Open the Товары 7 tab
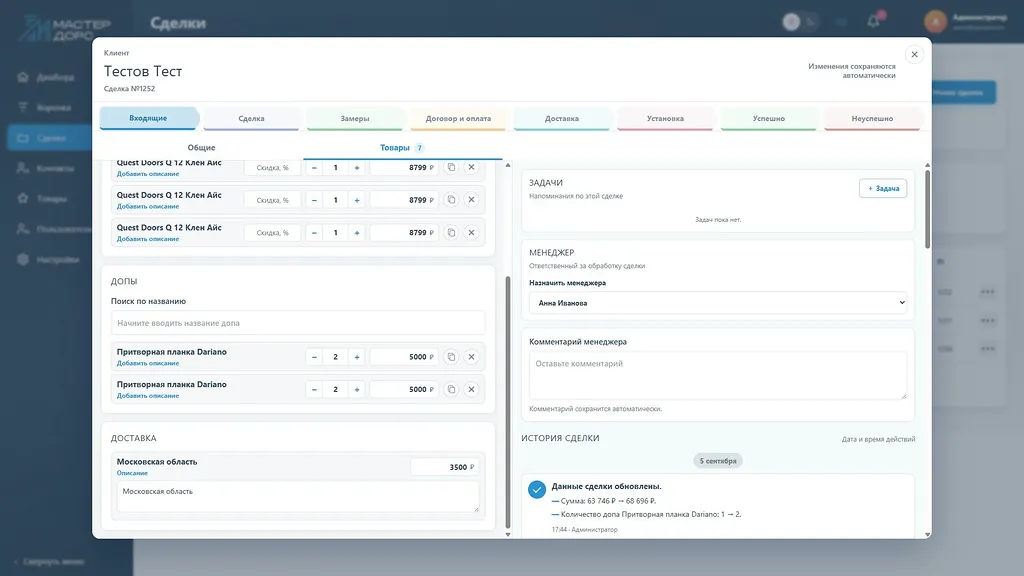Image resolution: width=1024 pixels, height=576 pixels. [x=402, y=148]
